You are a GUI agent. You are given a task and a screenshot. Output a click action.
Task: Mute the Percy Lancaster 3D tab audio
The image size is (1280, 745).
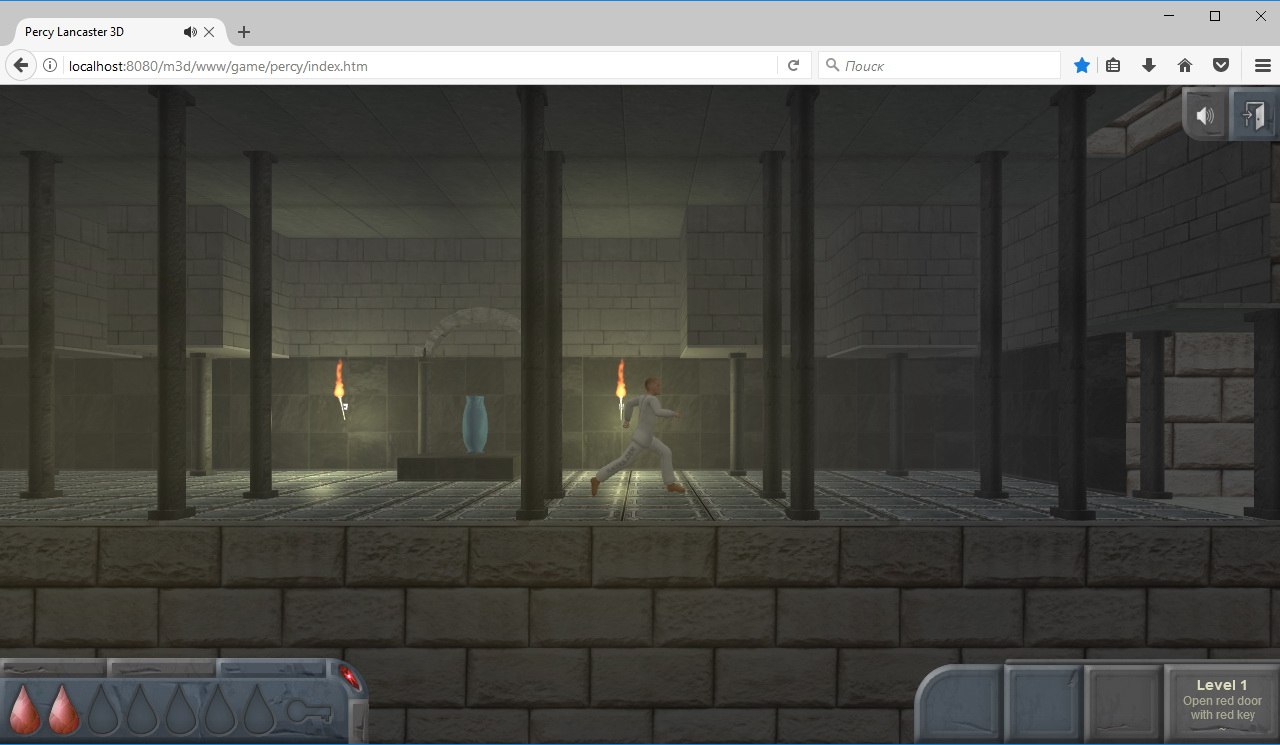coord(190,32)
